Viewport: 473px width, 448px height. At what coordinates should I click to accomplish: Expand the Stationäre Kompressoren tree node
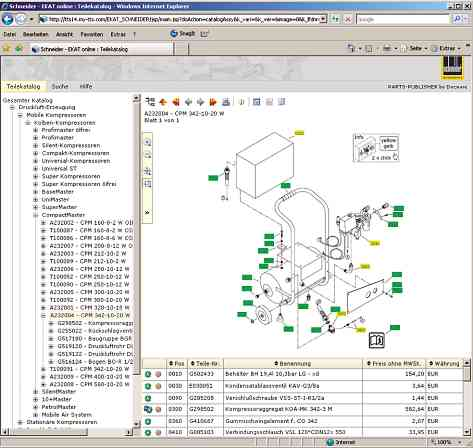(20, 422)
